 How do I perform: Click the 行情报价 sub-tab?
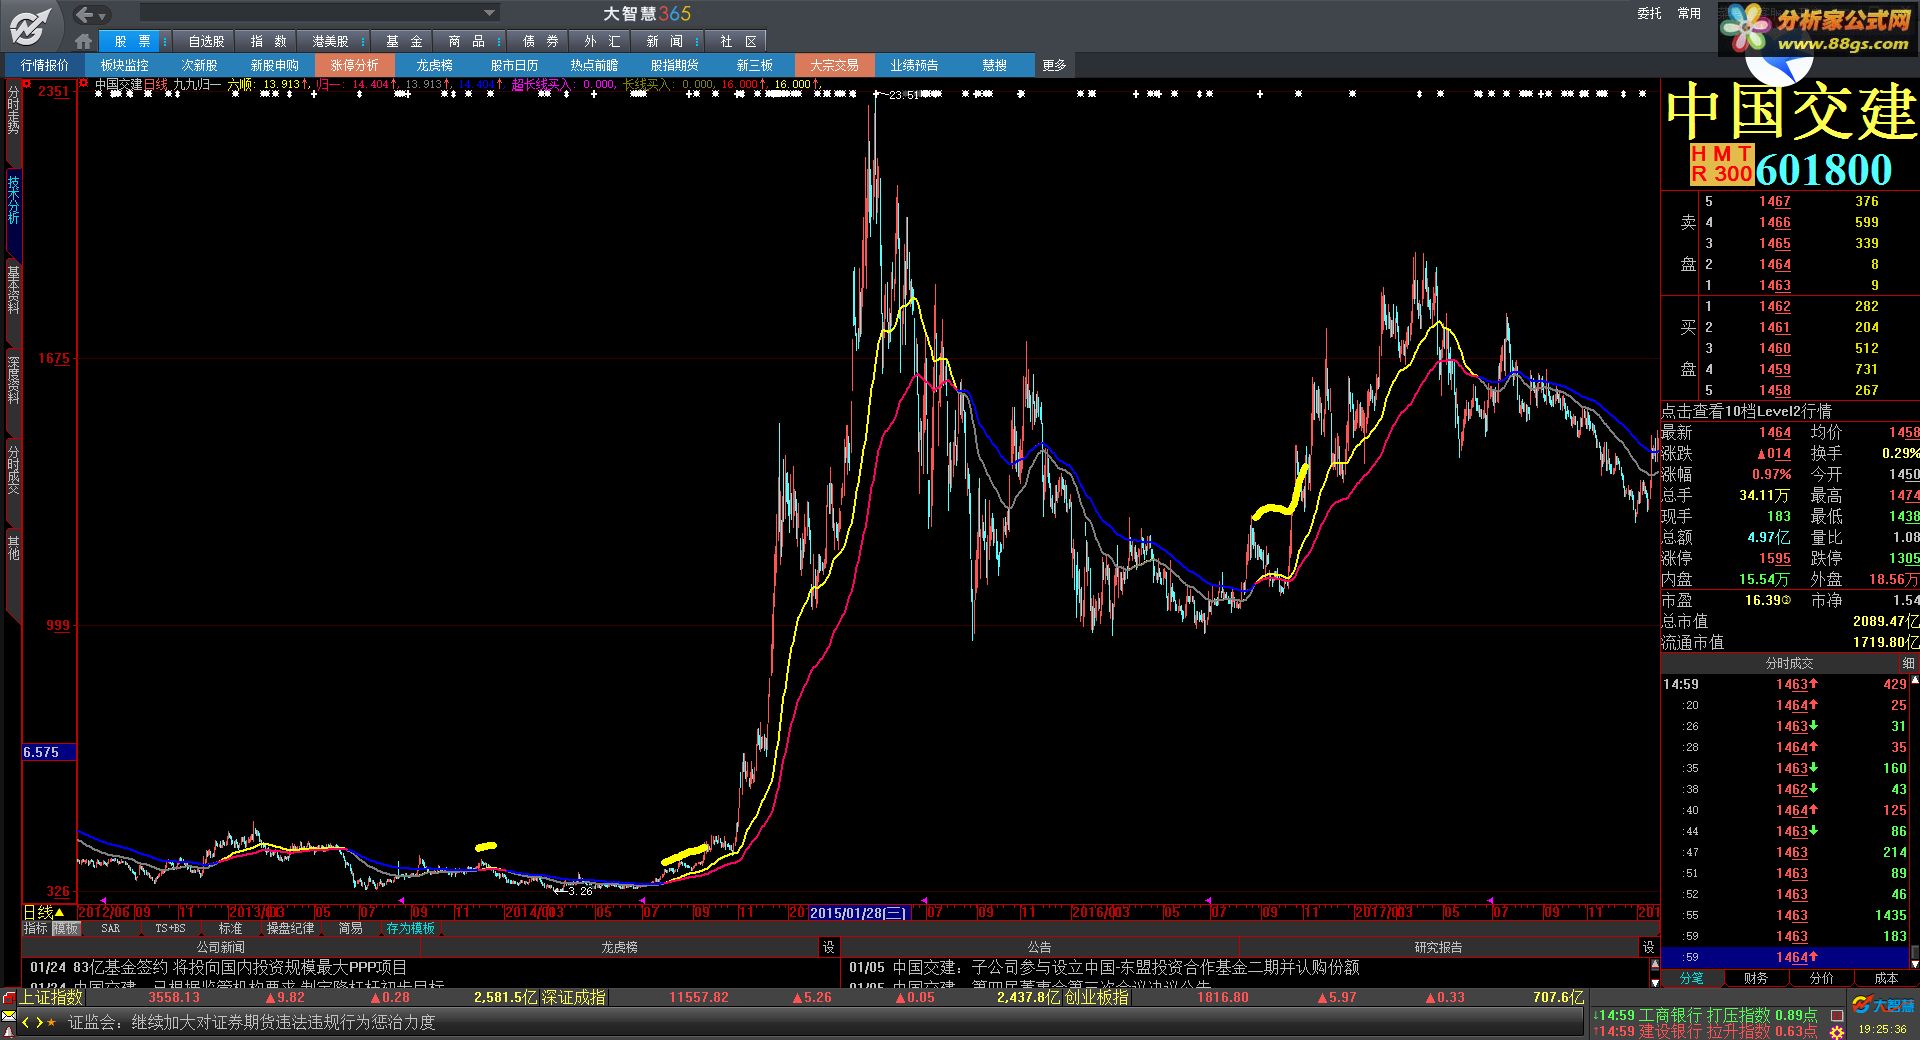point(45,65)
